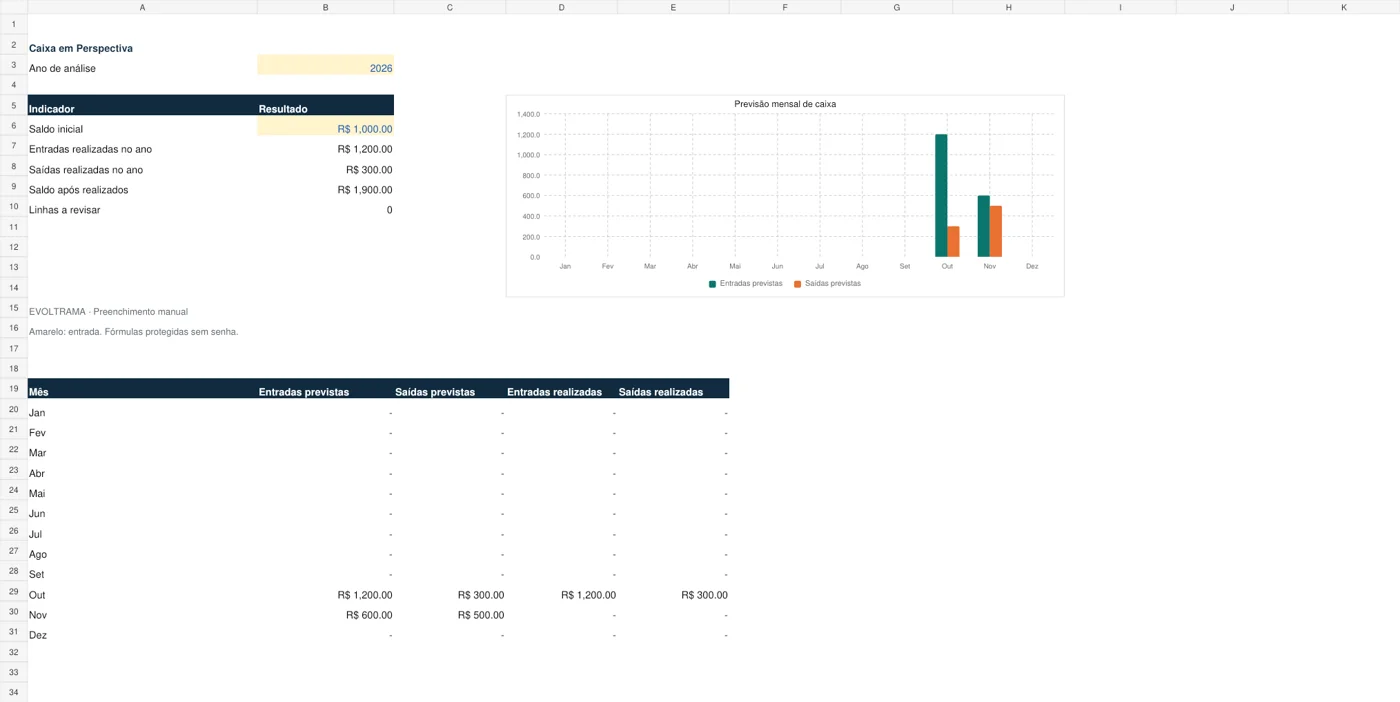Viewport: 1400px width, 702px height.
Task: Click the orange Saídas previstas legend swatch
Action: tap(797, 284)
